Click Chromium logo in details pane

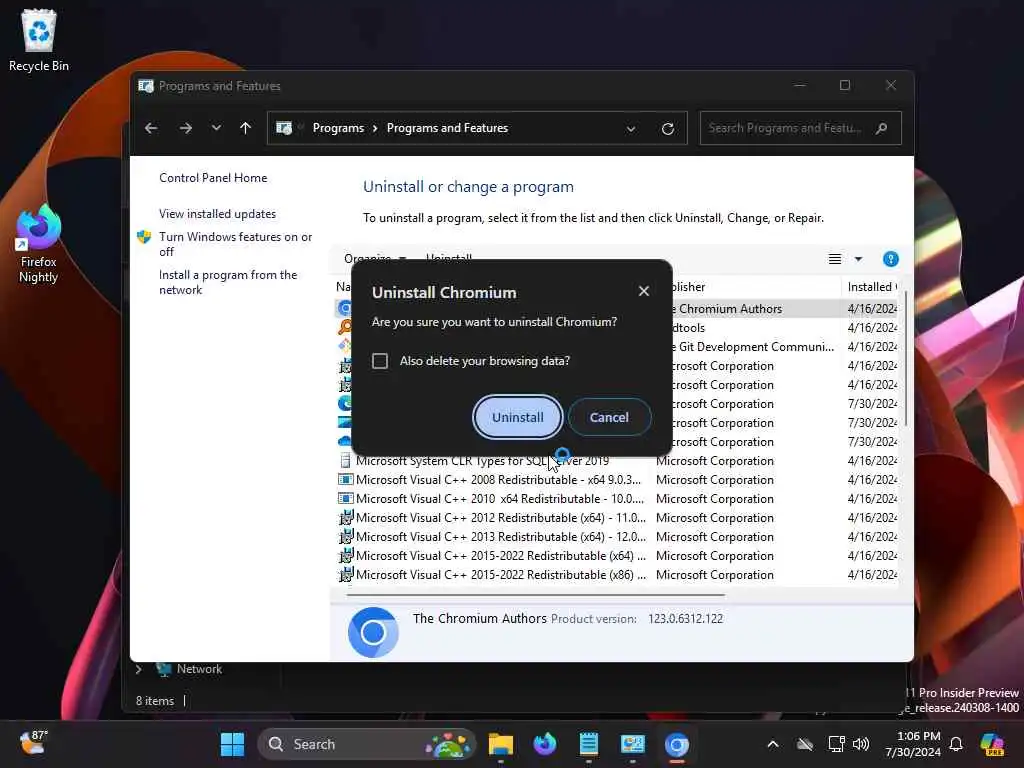373,632
